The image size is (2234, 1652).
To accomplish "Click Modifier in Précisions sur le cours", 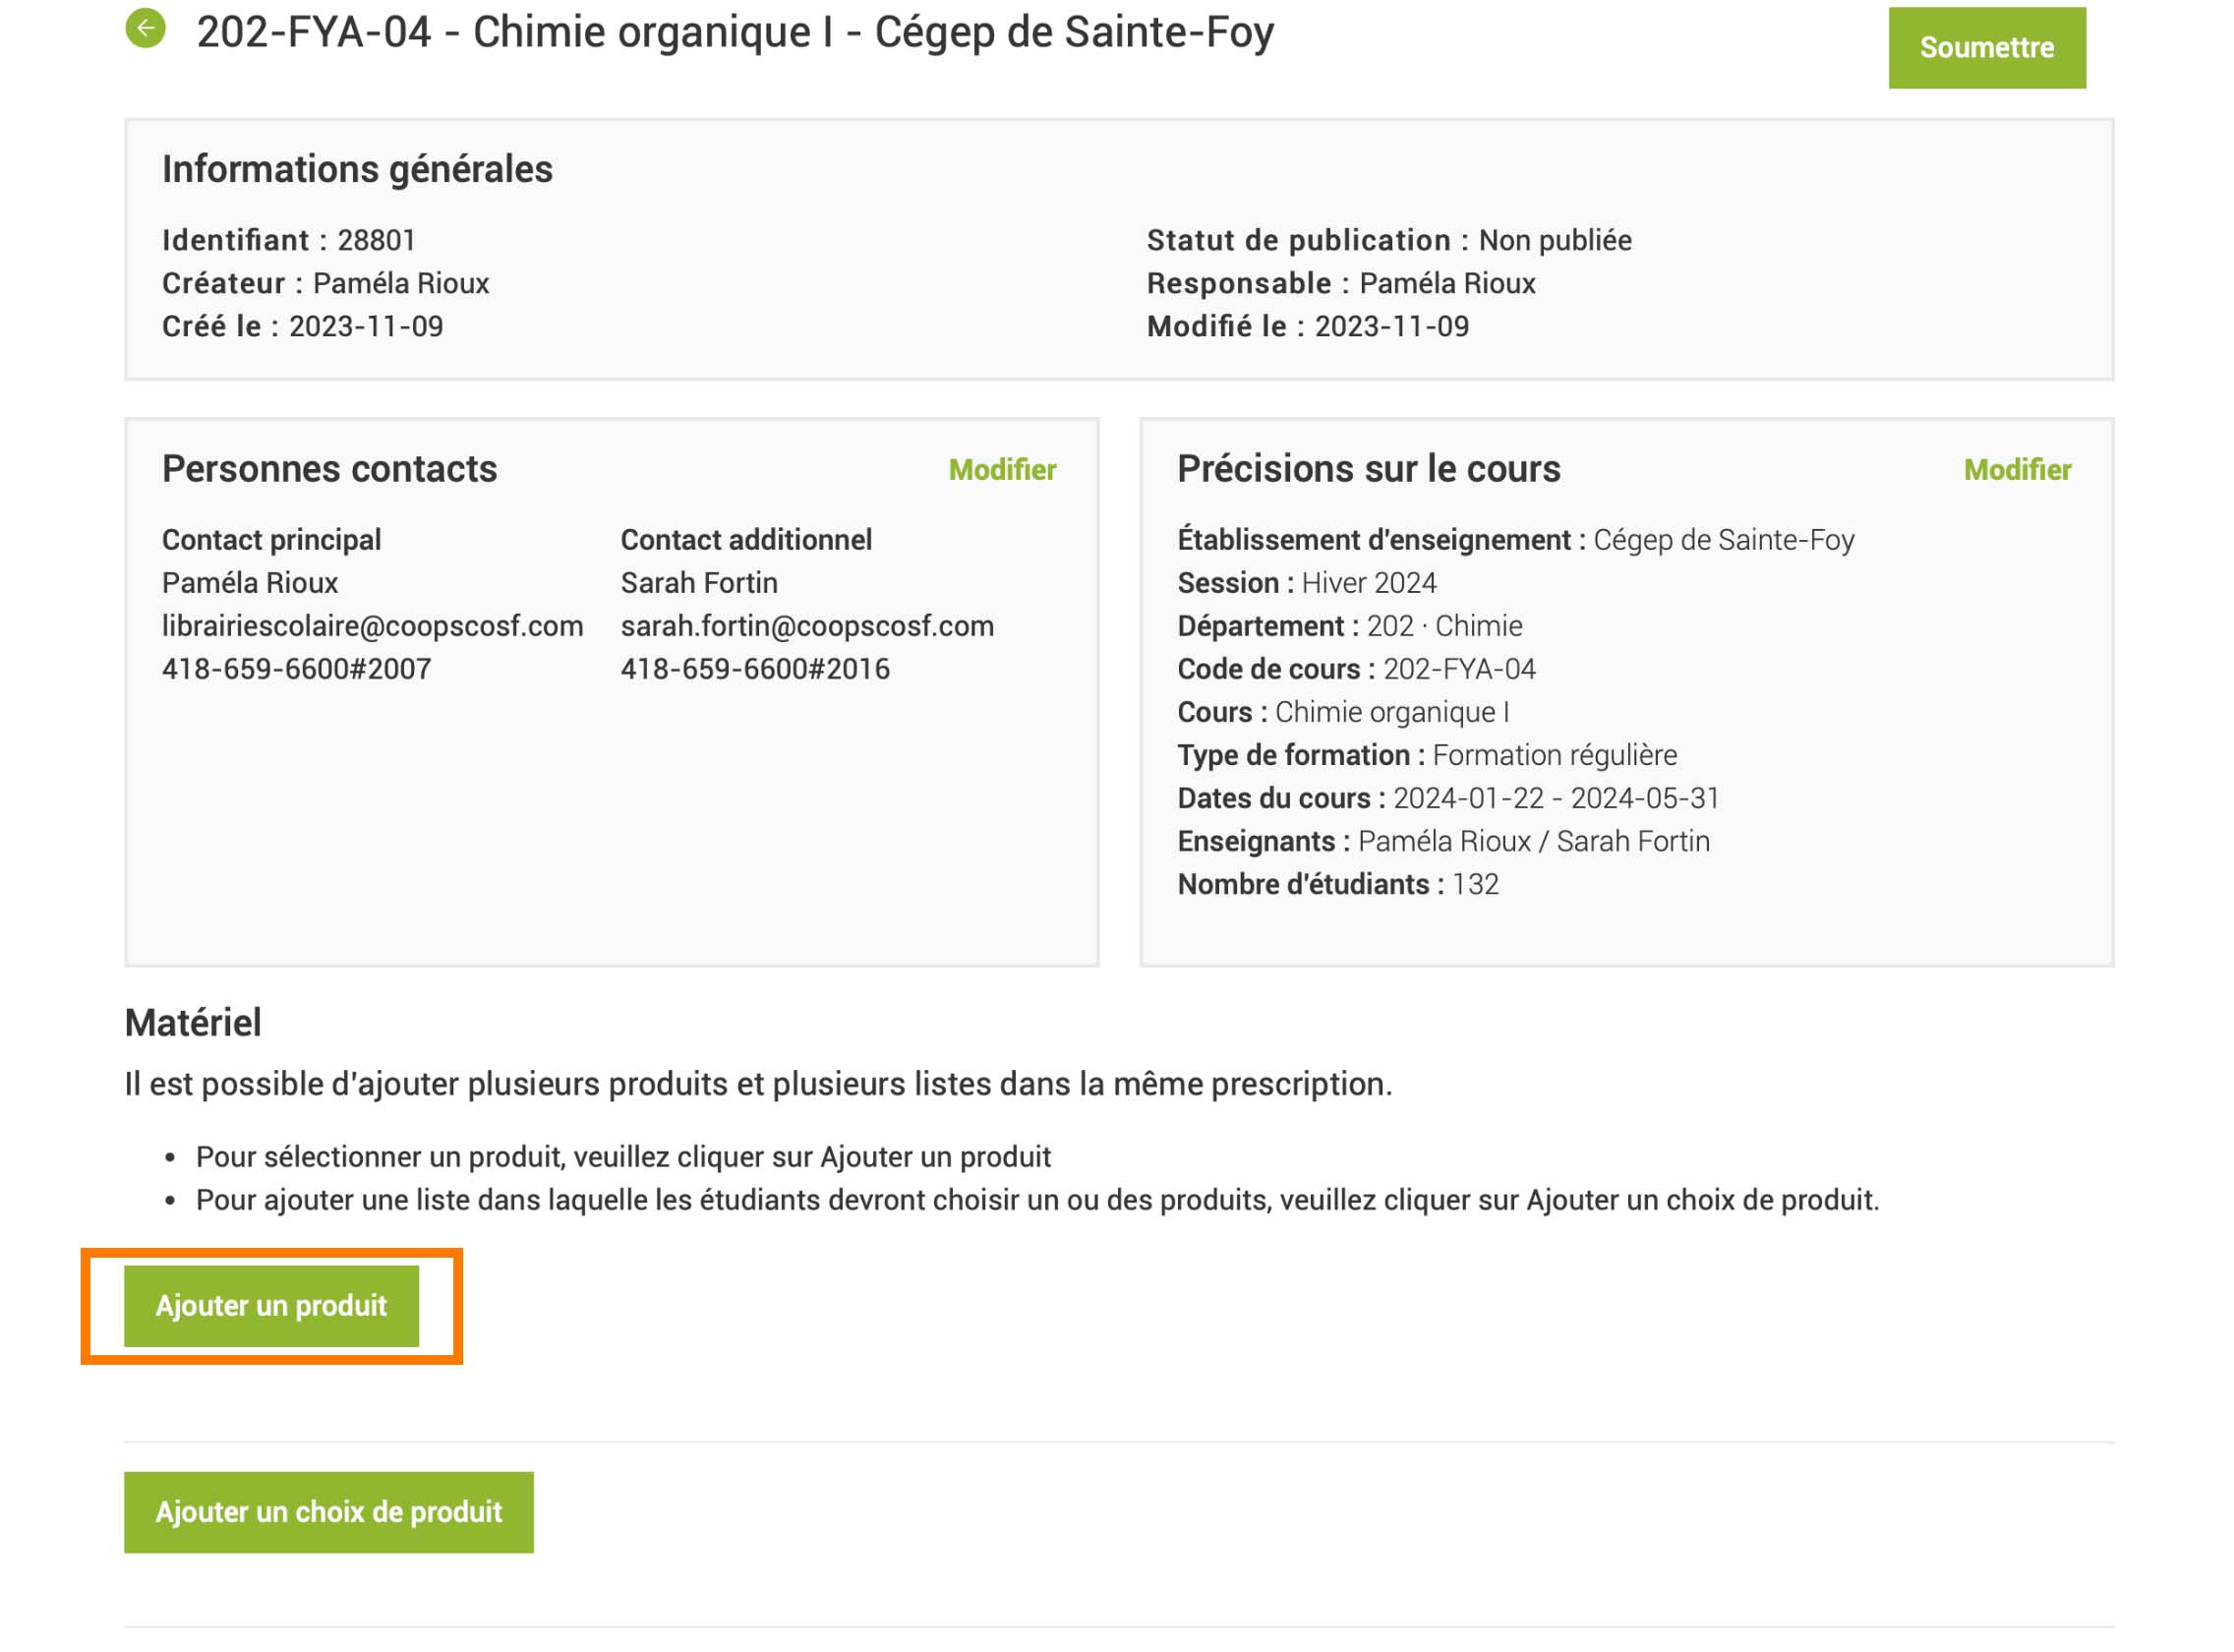I will click(x=2017, y=470).
